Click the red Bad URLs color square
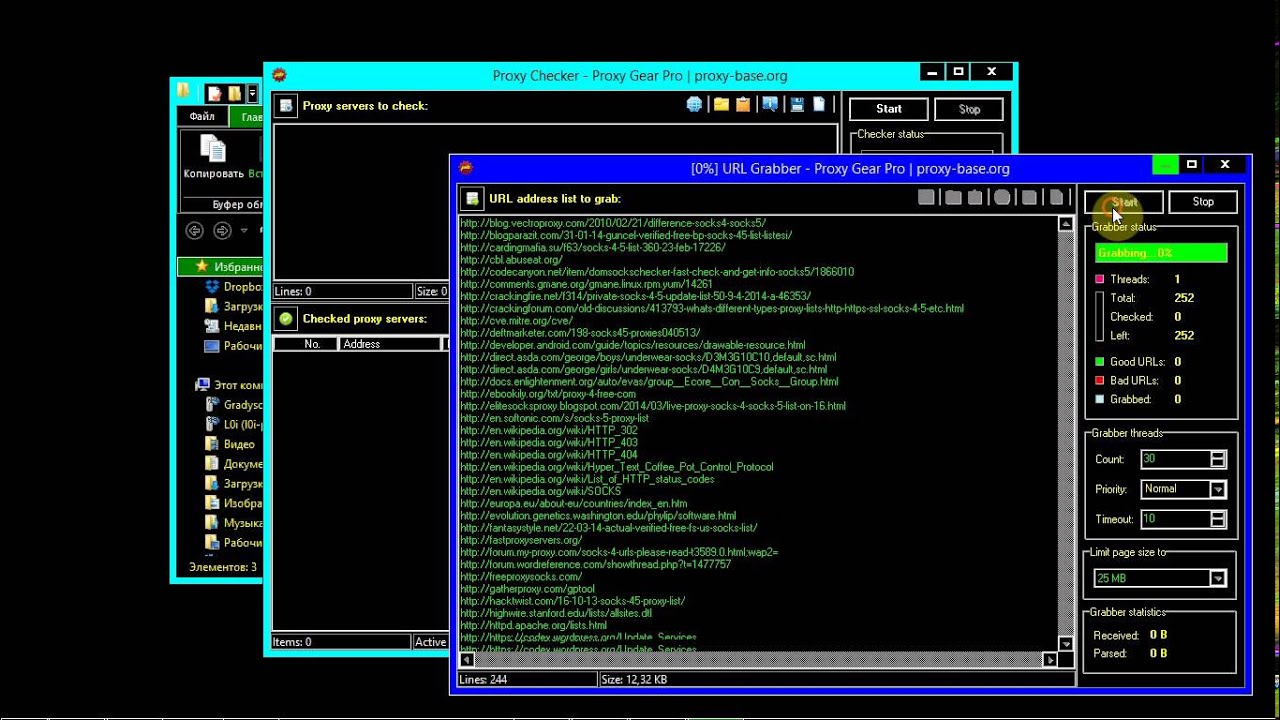The image size is (1280, 720). pos(1100,381)
